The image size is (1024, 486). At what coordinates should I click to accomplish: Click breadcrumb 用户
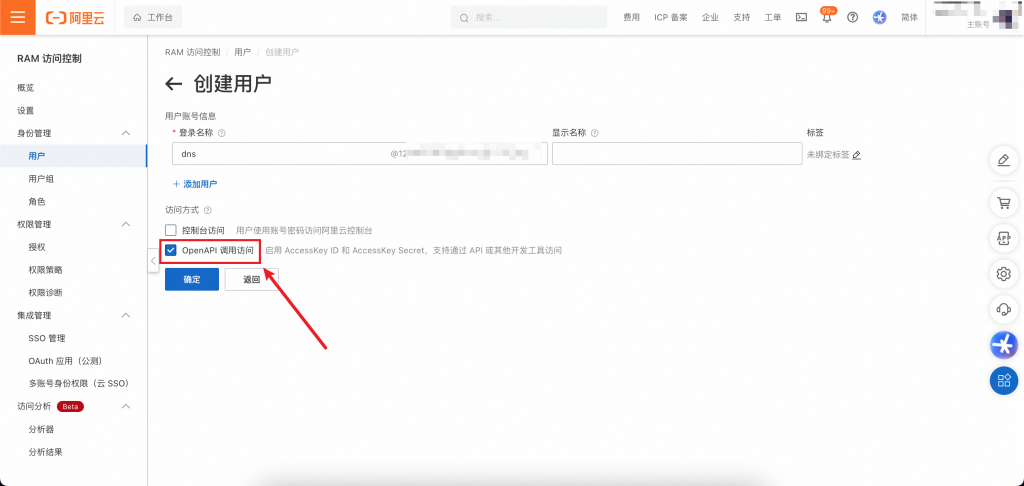[242, 52]
